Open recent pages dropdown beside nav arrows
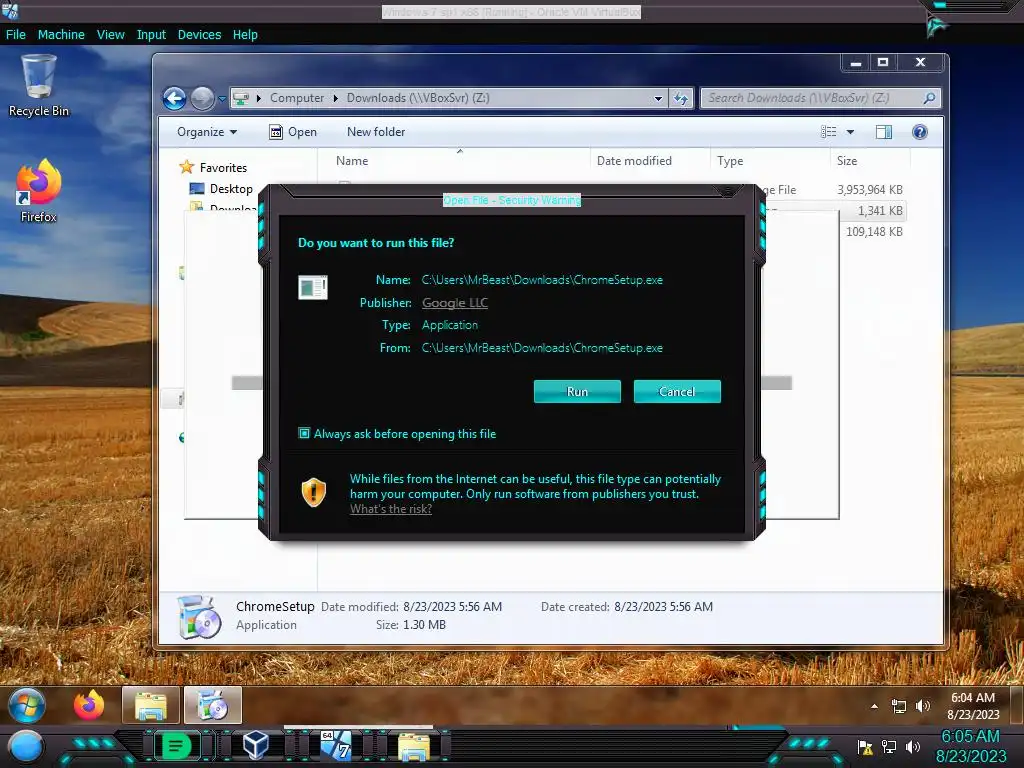The image size is (1024, 768). (222, 99)
